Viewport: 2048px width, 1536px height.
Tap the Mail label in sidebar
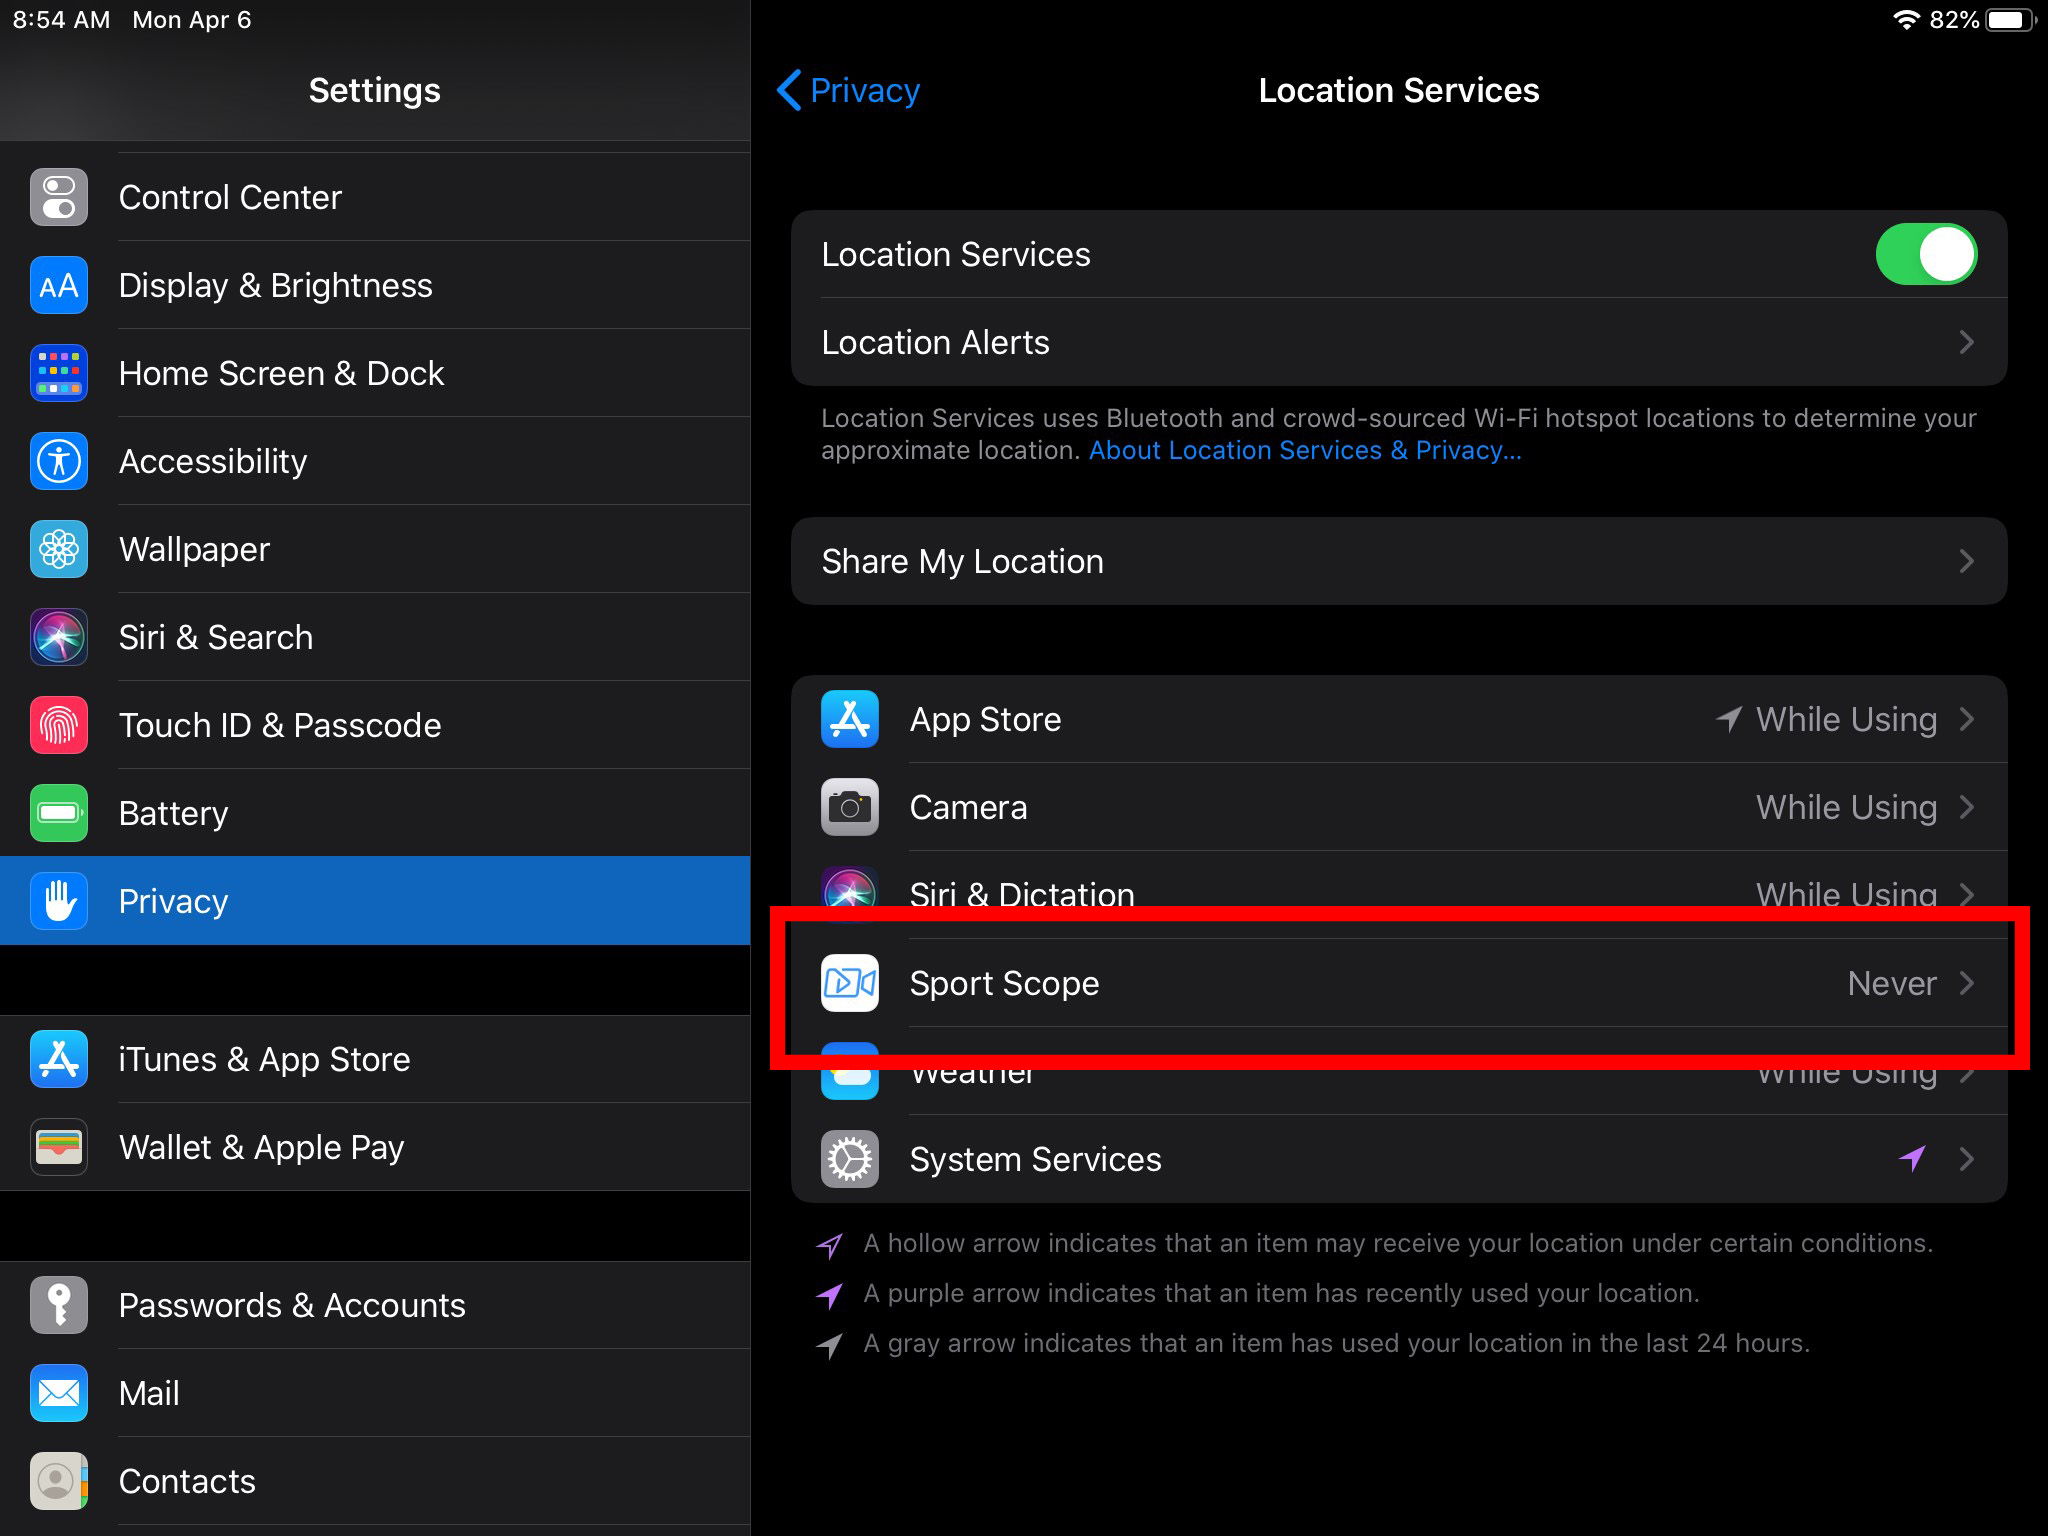click(149, 1393)
